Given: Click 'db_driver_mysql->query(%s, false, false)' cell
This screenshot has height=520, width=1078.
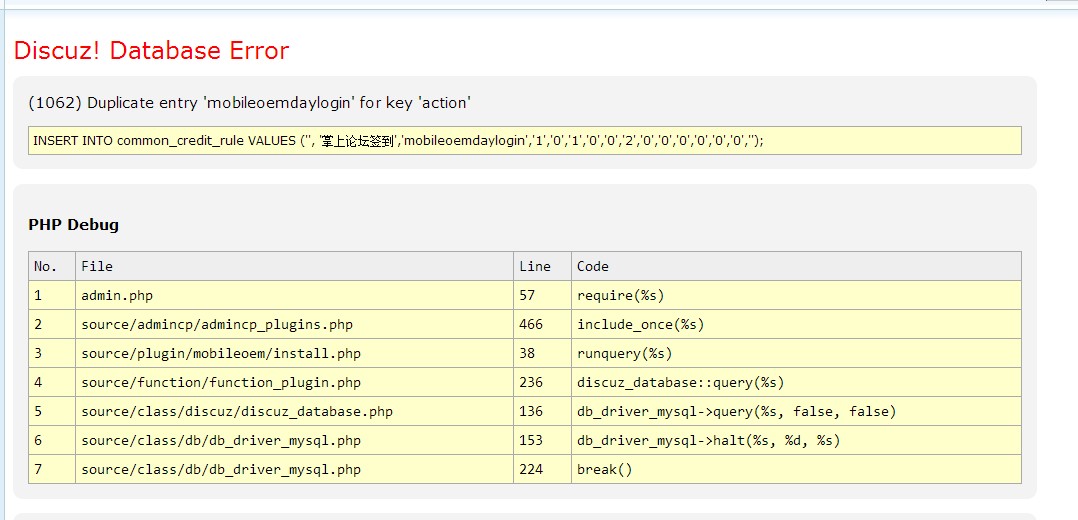Looking at the screenshot, I should tap(796, 411).
